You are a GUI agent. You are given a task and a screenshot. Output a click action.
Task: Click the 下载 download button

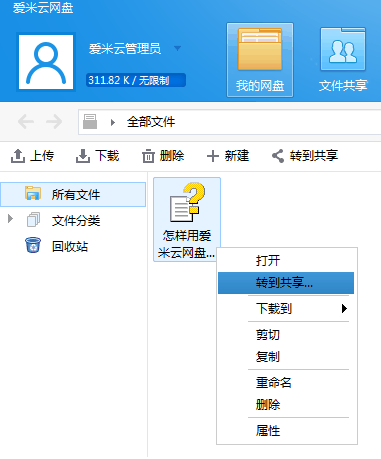click(x=97, y=156)
